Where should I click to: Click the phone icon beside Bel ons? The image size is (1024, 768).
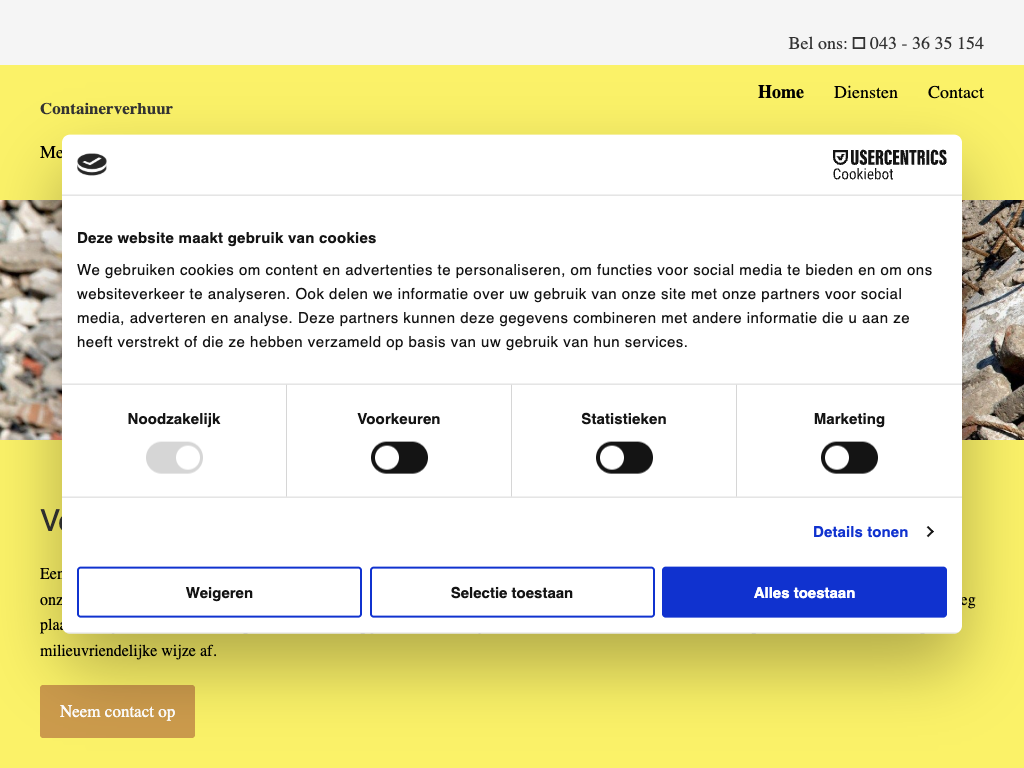[x=858, y=43]
